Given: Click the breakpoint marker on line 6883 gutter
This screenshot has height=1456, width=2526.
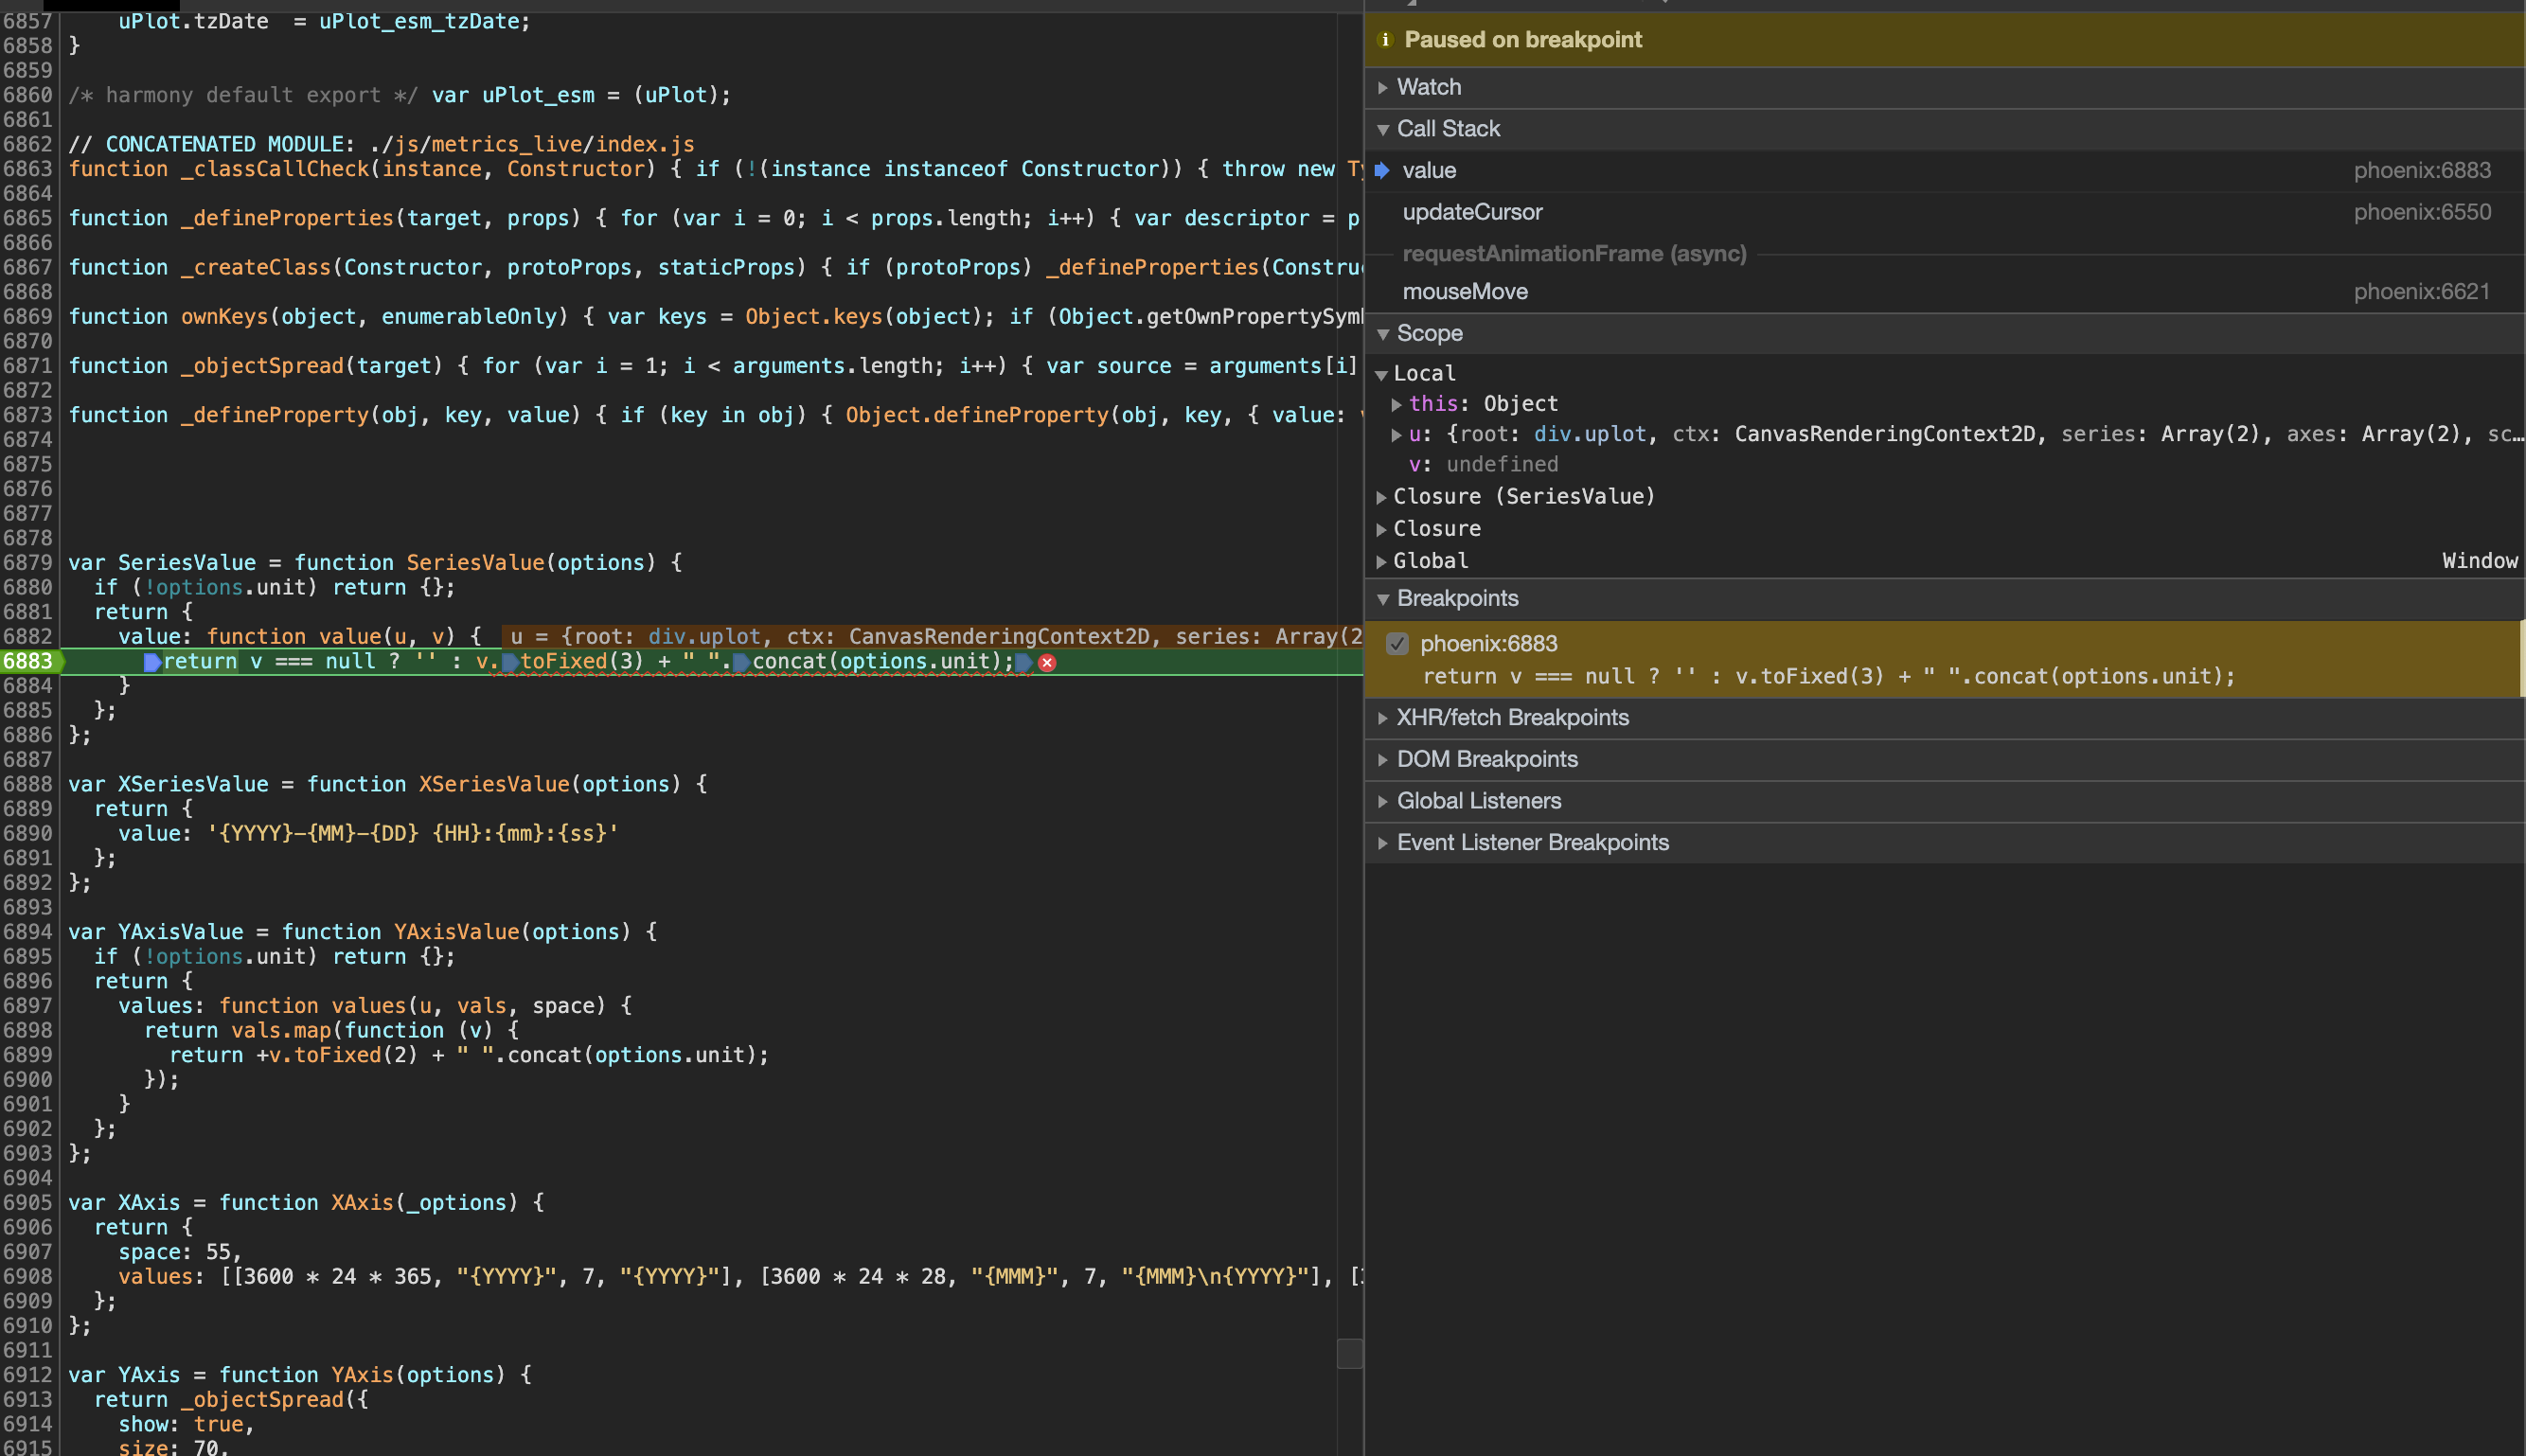Looking at the screenshot, I should click(x=28, y=661).
